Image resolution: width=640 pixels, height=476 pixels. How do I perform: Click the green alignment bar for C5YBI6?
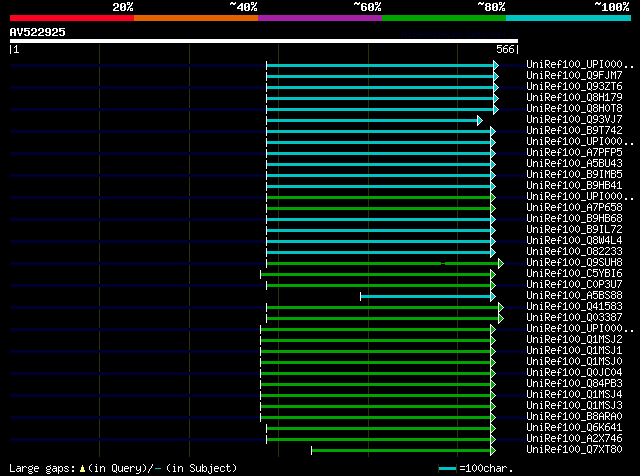376,275
